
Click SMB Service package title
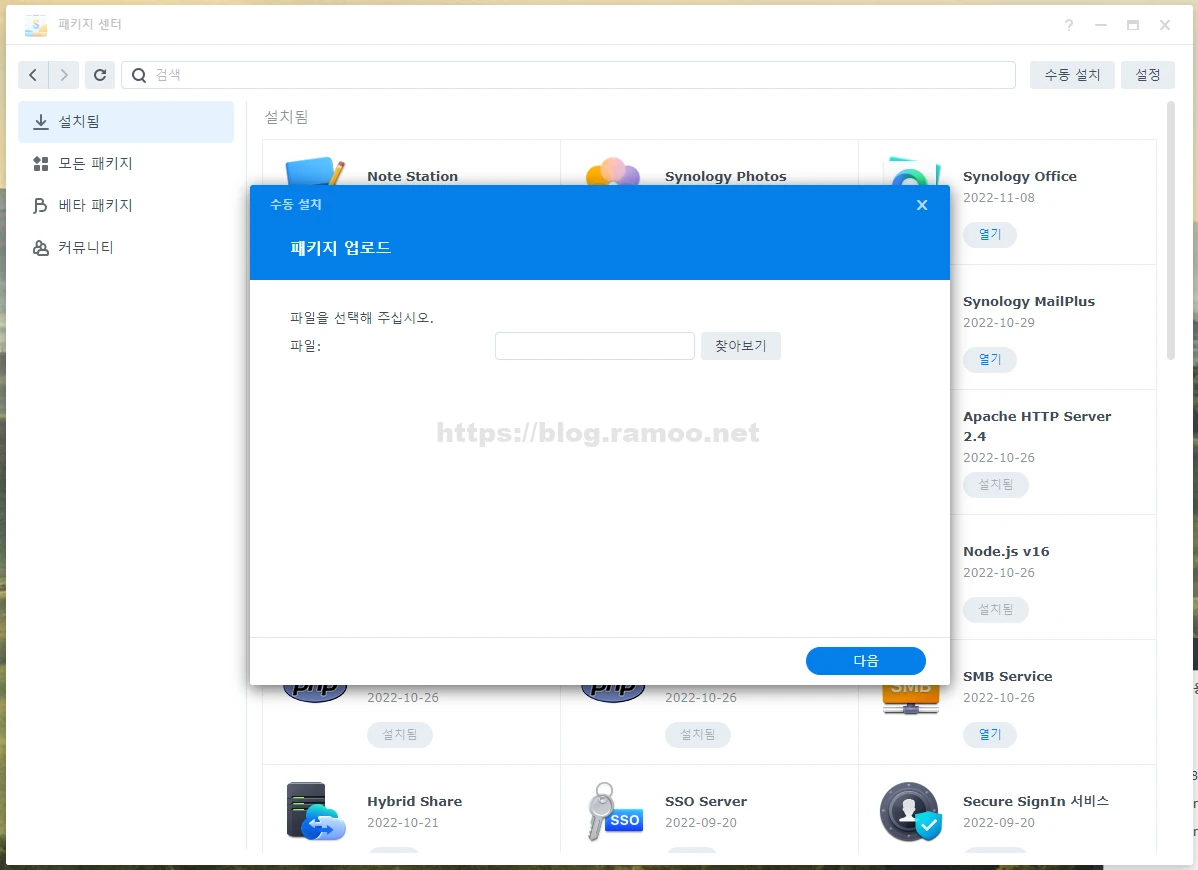(x=1007, y=677)
